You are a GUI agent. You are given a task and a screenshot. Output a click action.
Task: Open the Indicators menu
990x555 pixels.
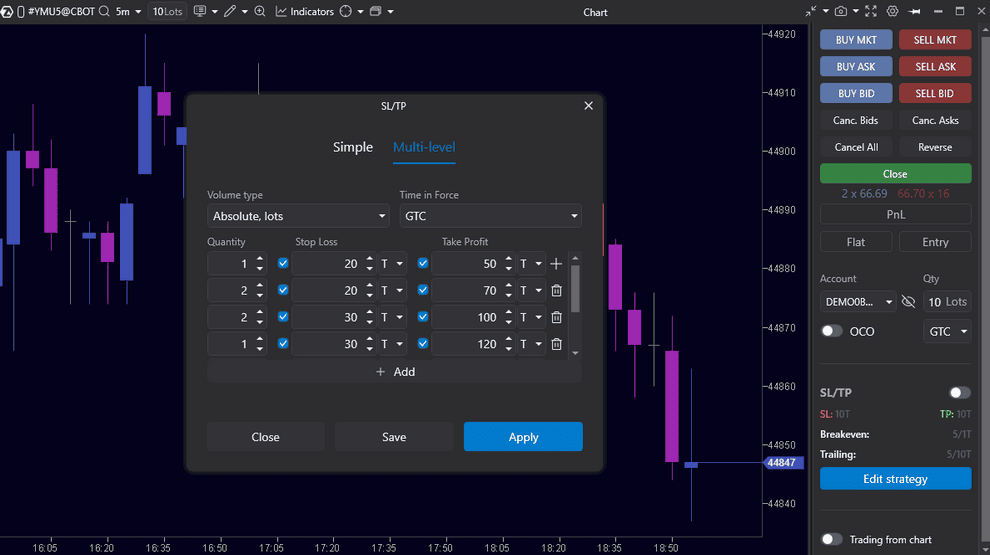(305, 11)
